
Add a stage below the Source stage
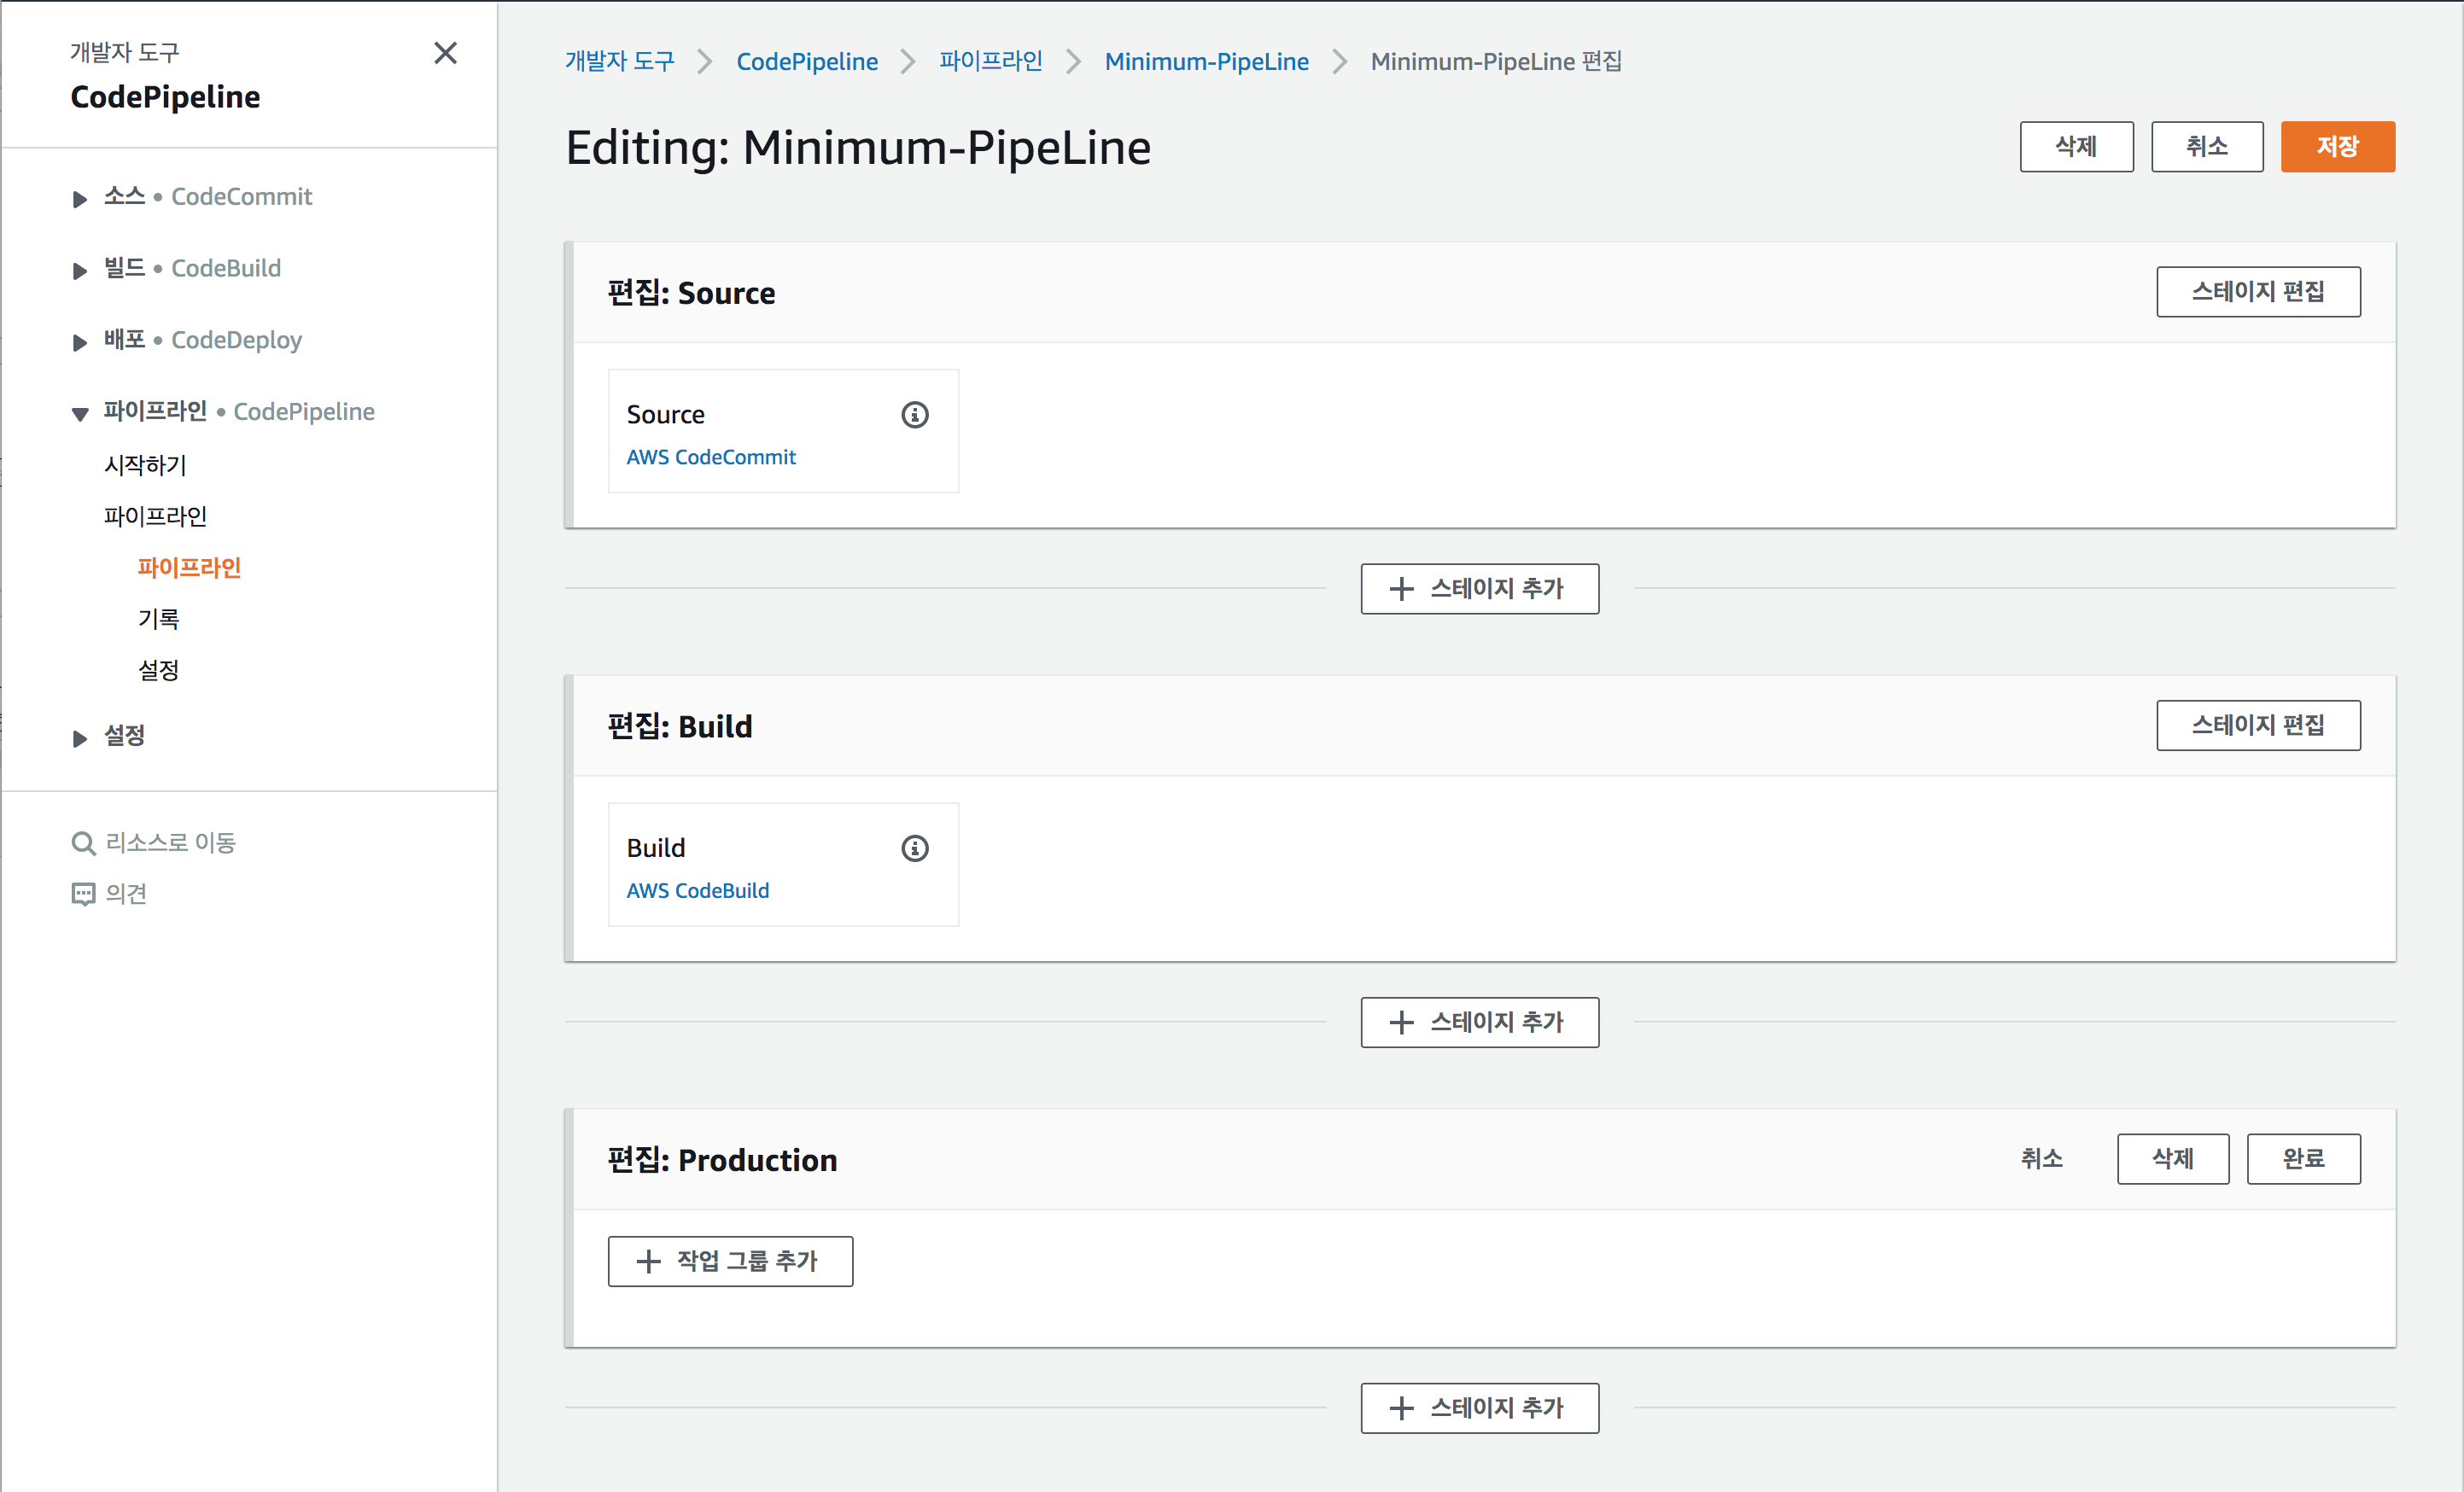click(1479, 589)
